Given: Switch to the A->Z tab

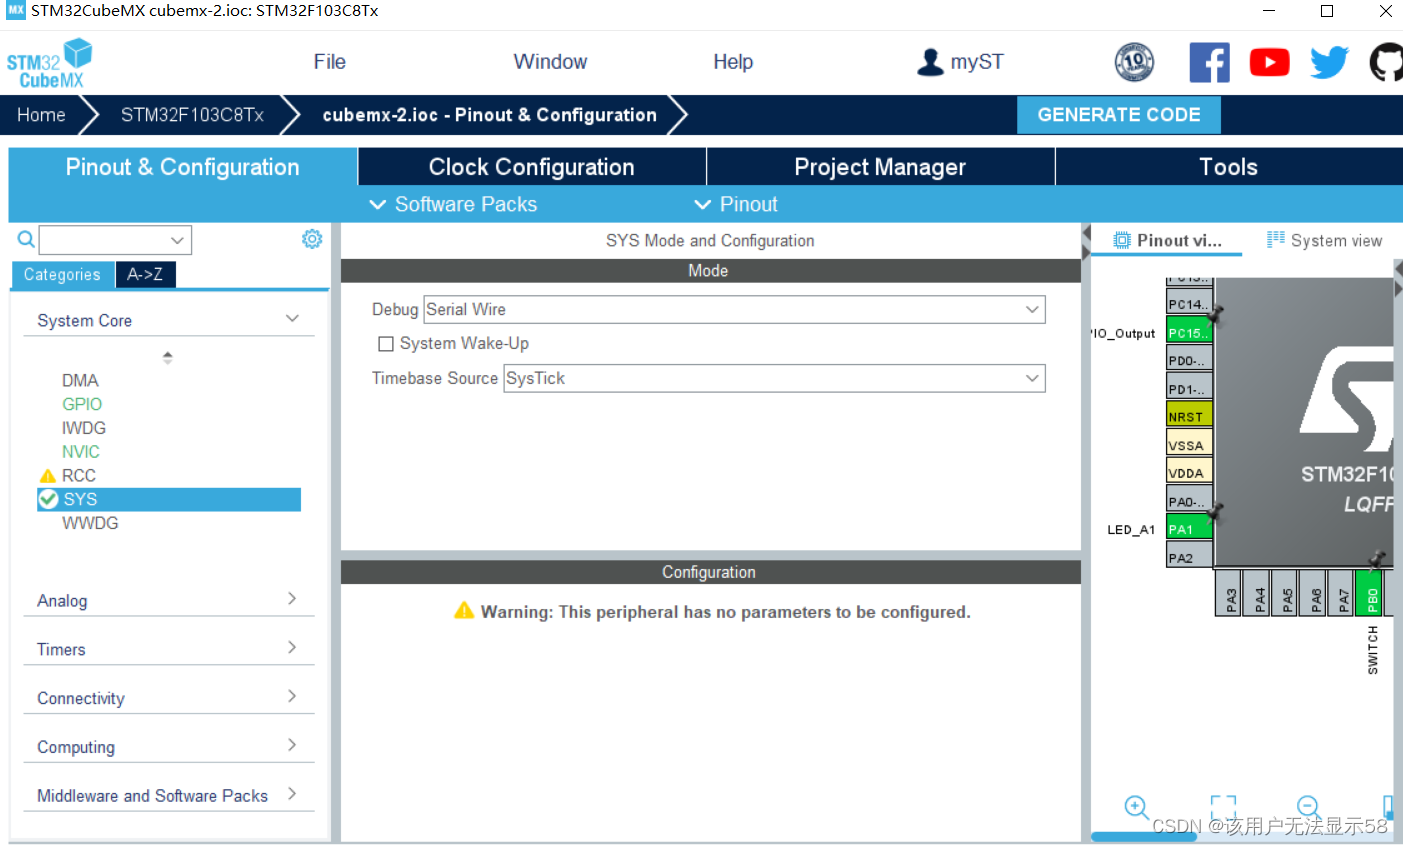Looking at the screenshot, I should click(x=145, y=274).
